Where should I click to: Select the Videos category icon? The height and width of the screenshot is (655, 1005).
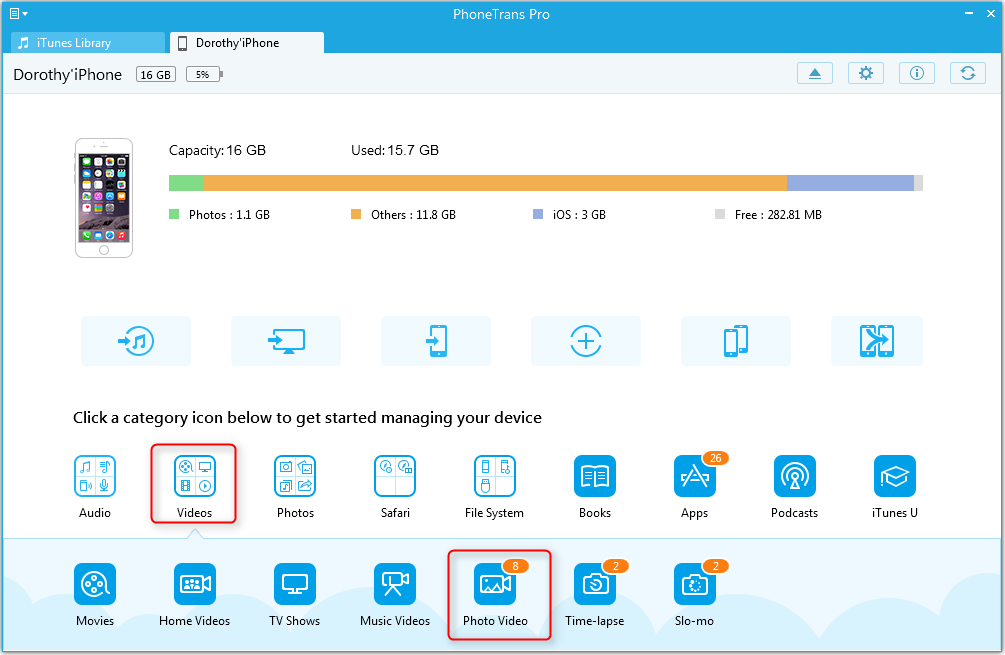click(195, 477)
